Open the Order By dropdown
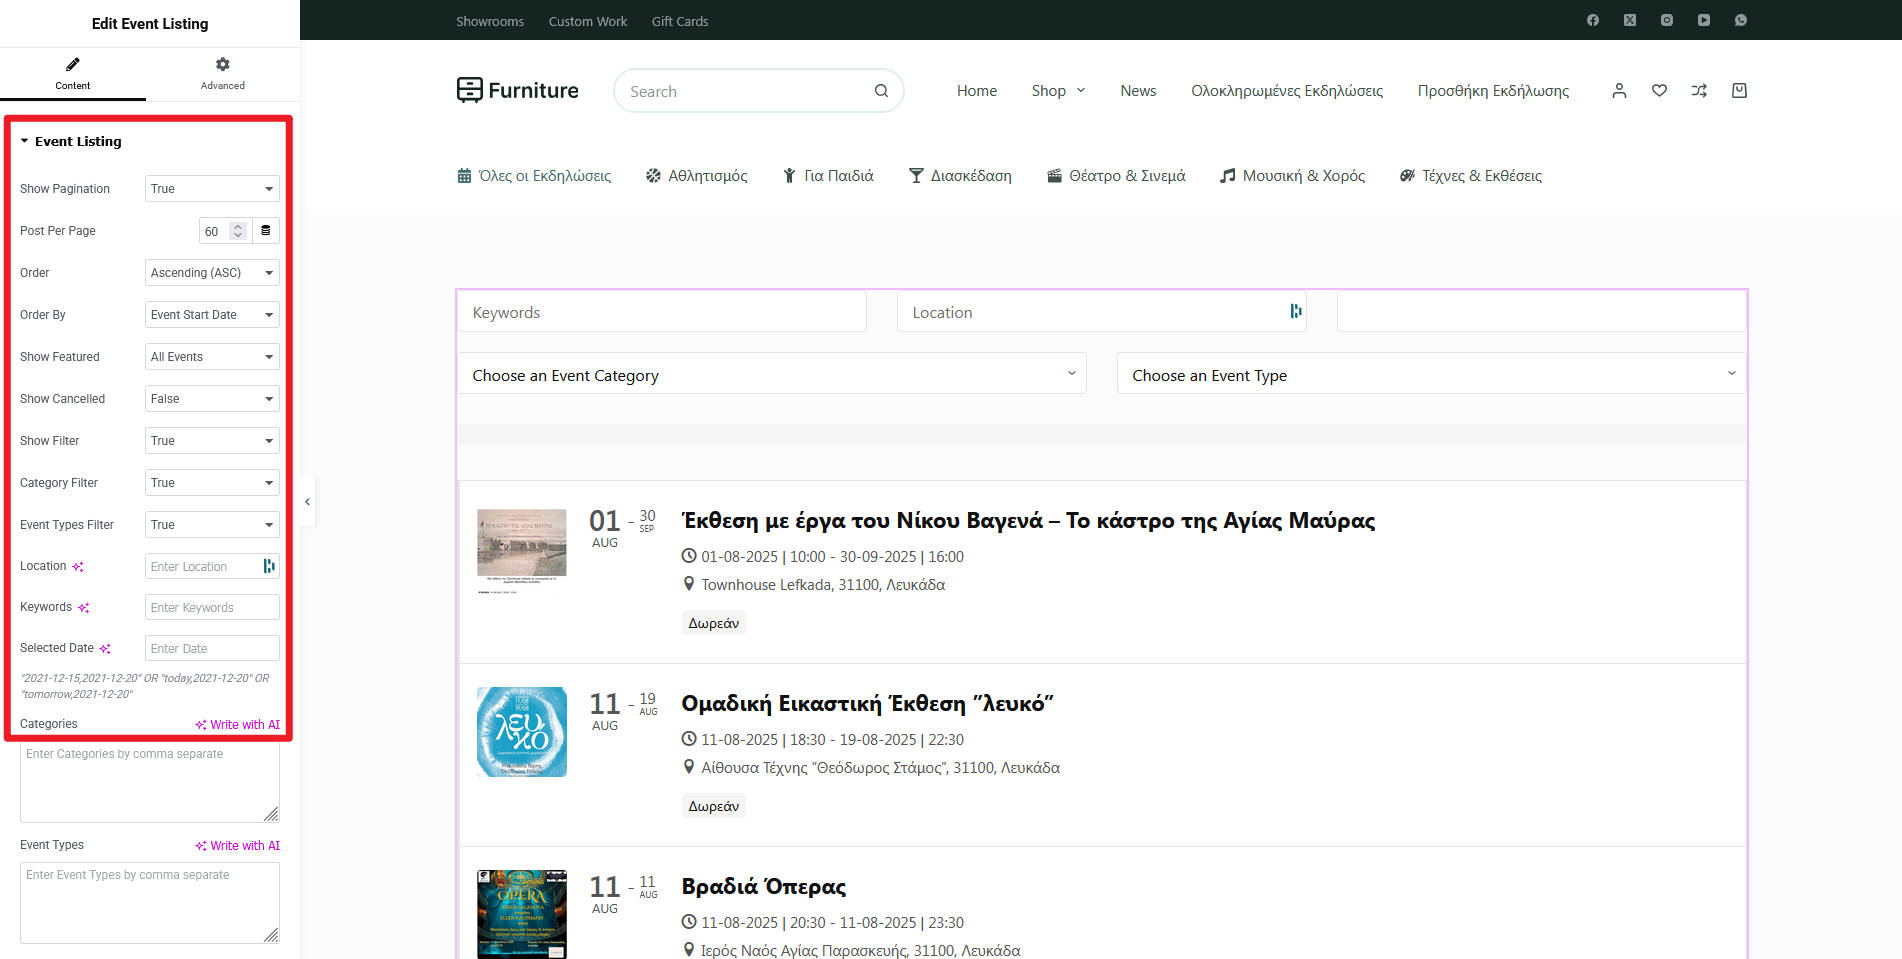 (212, 315)
